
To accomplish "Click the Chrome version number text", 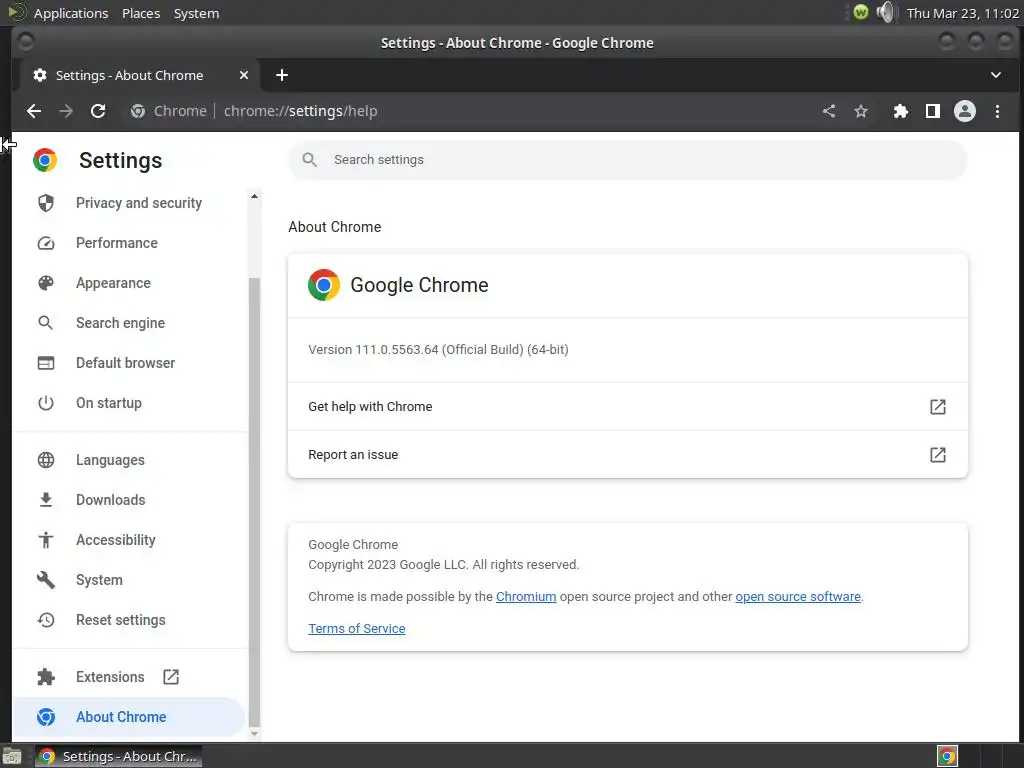I will [x=438, y=349].
